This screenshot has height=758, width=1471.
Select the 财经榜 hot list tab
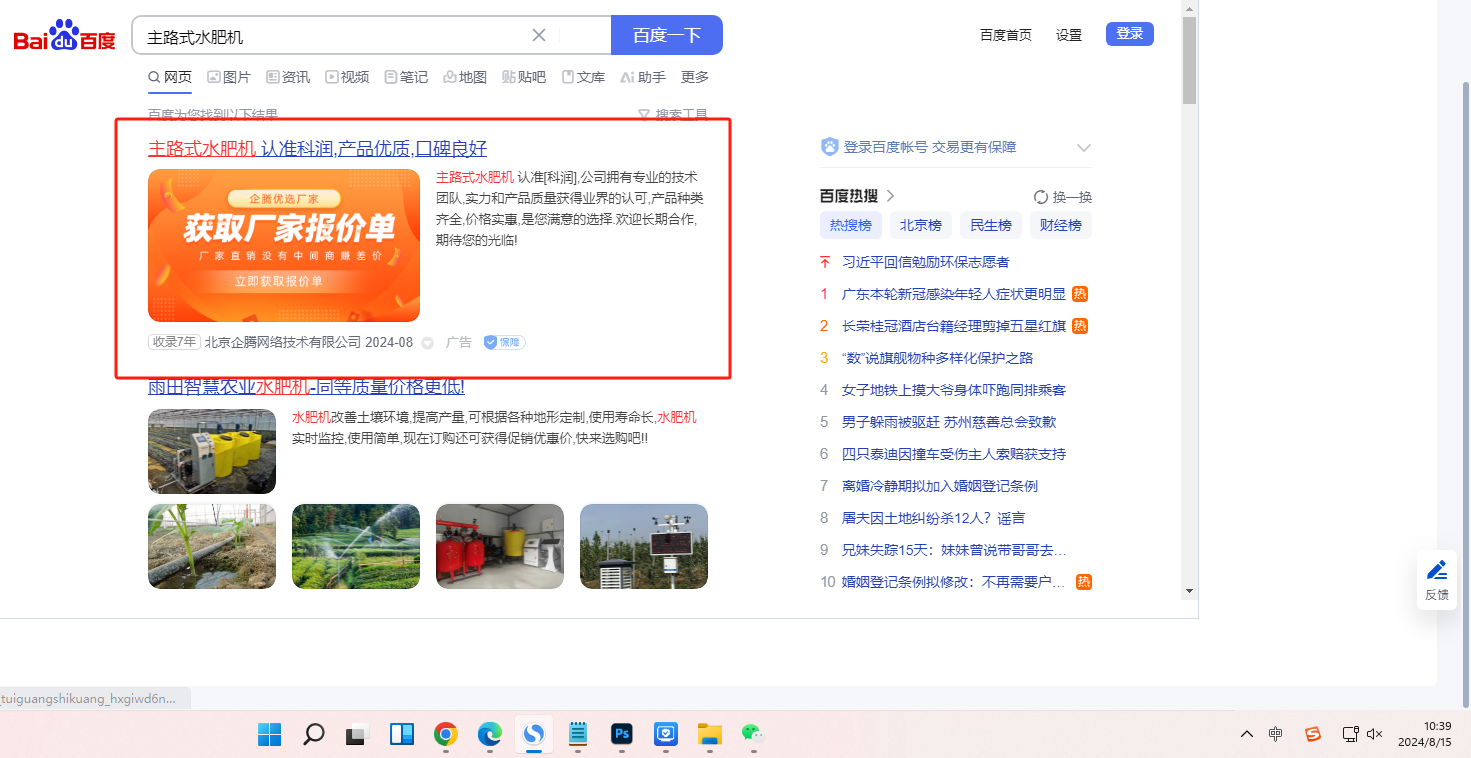tap(1060, 225)
